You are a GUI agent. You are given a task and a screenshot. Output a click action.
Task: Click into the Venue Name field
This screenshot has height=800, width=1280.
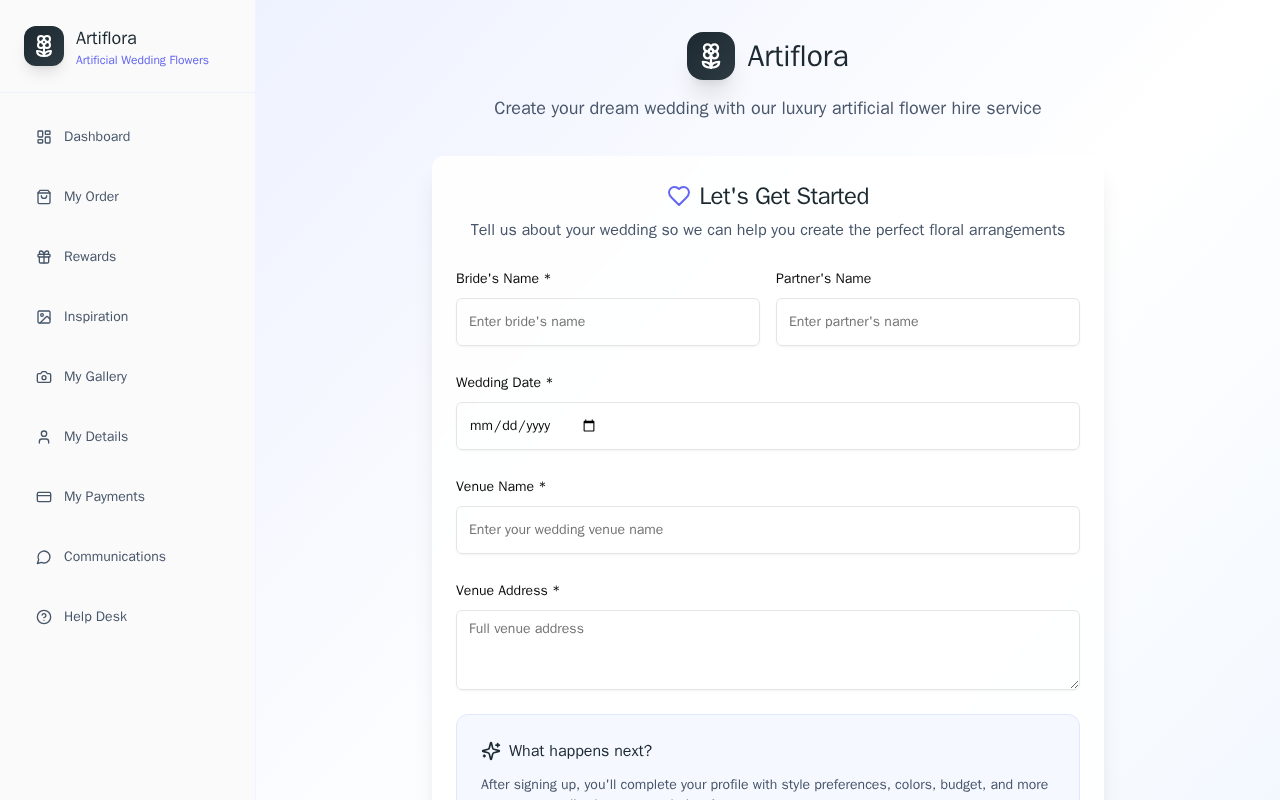point(768,530)
